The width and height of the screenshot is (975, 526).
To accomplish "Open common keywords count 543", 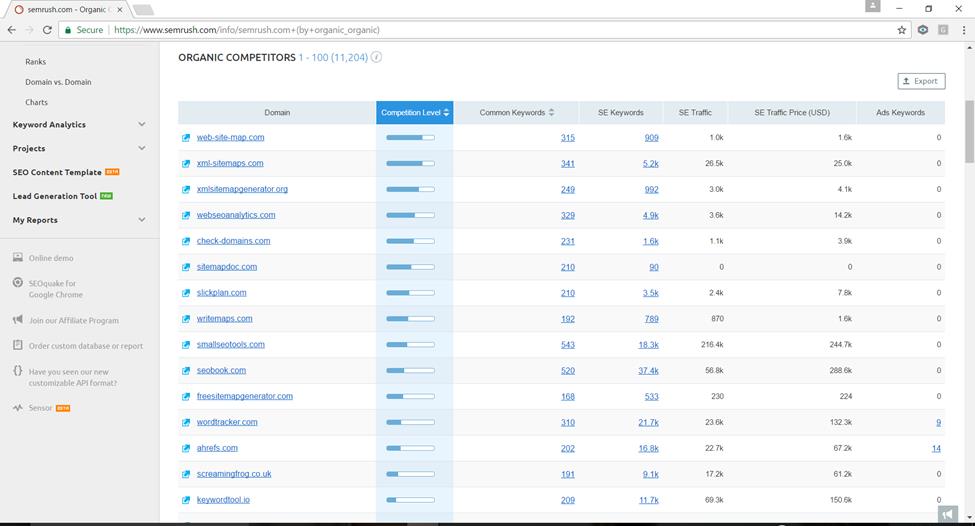I will pyautogui.click(x=568, y=345).
